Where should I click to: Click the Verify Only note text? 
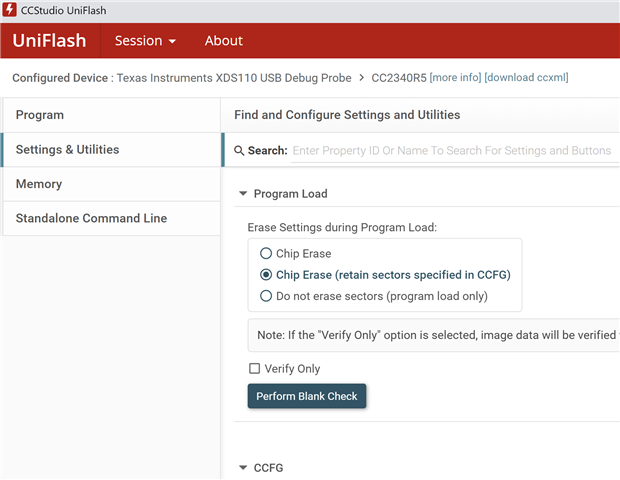[x=438, y=335]
